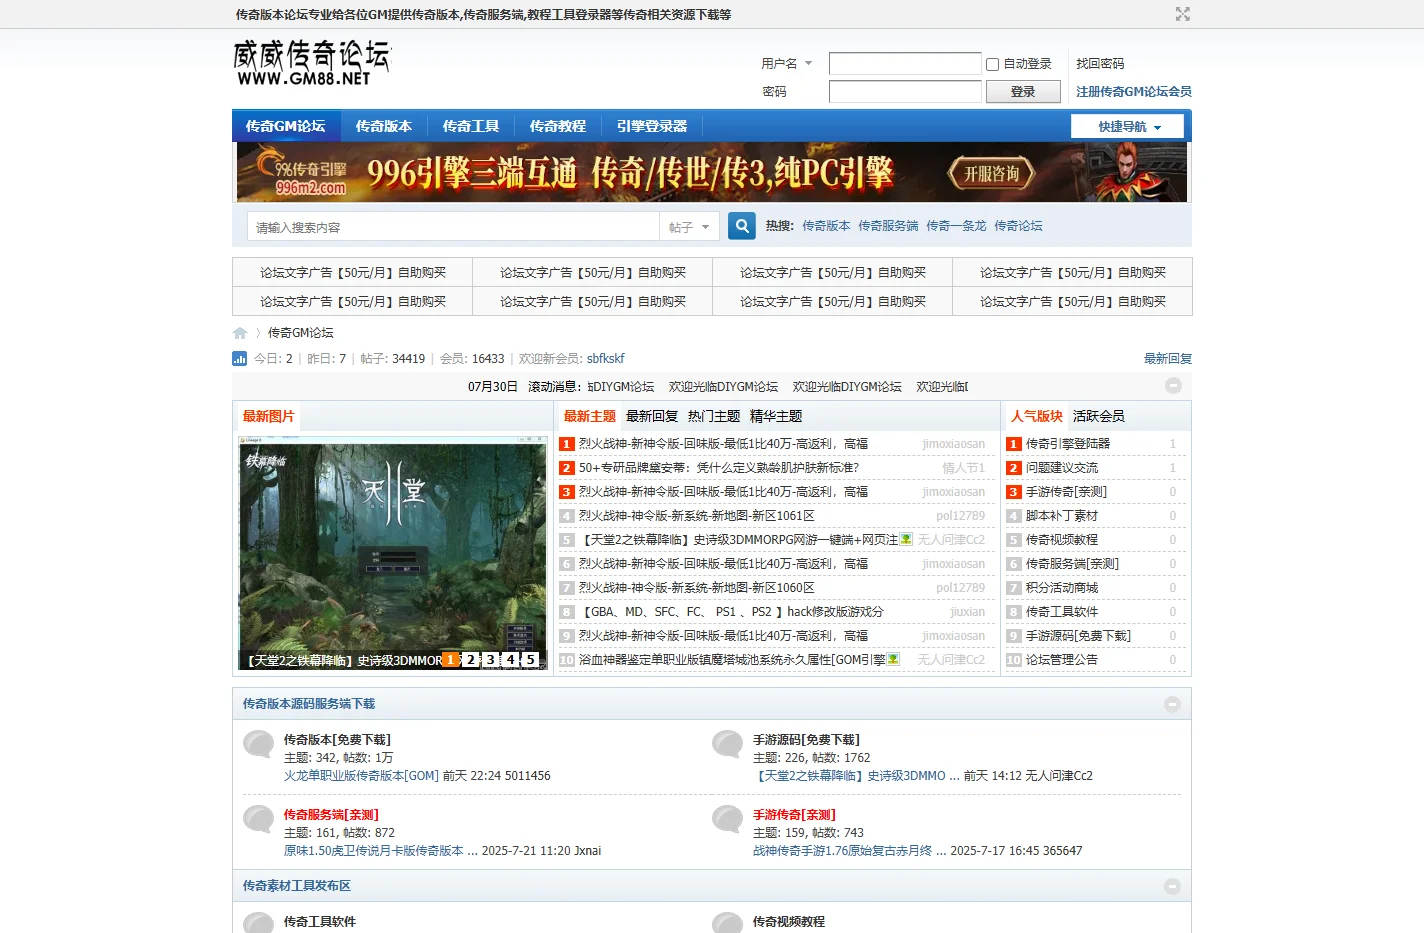Image resolution: width=1424 pixels, height=933 pixels.
Task: Open the 传奇GM论坛 nav tab
Action: click(x=285, y=126)
